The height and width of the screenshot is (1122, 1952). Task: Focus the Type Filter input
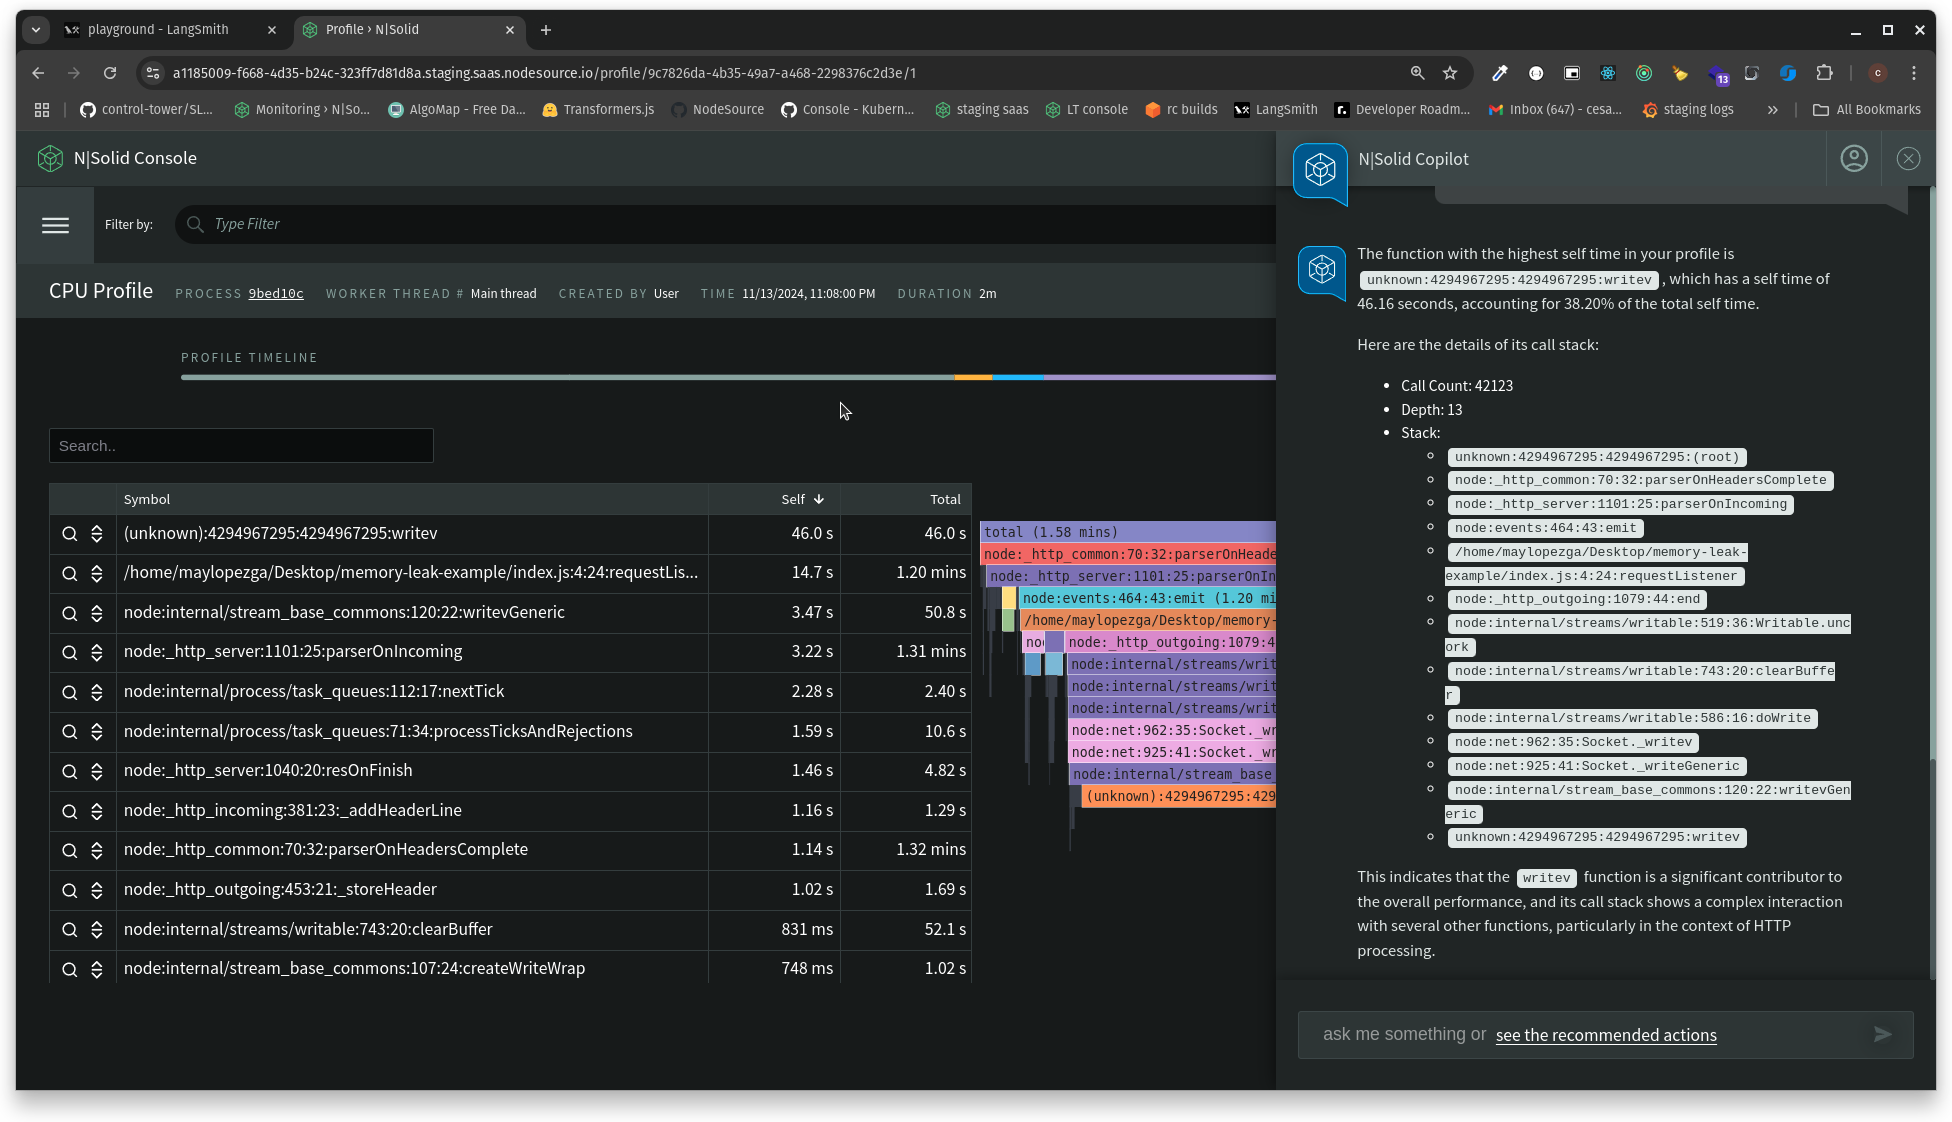coord(725,224)
